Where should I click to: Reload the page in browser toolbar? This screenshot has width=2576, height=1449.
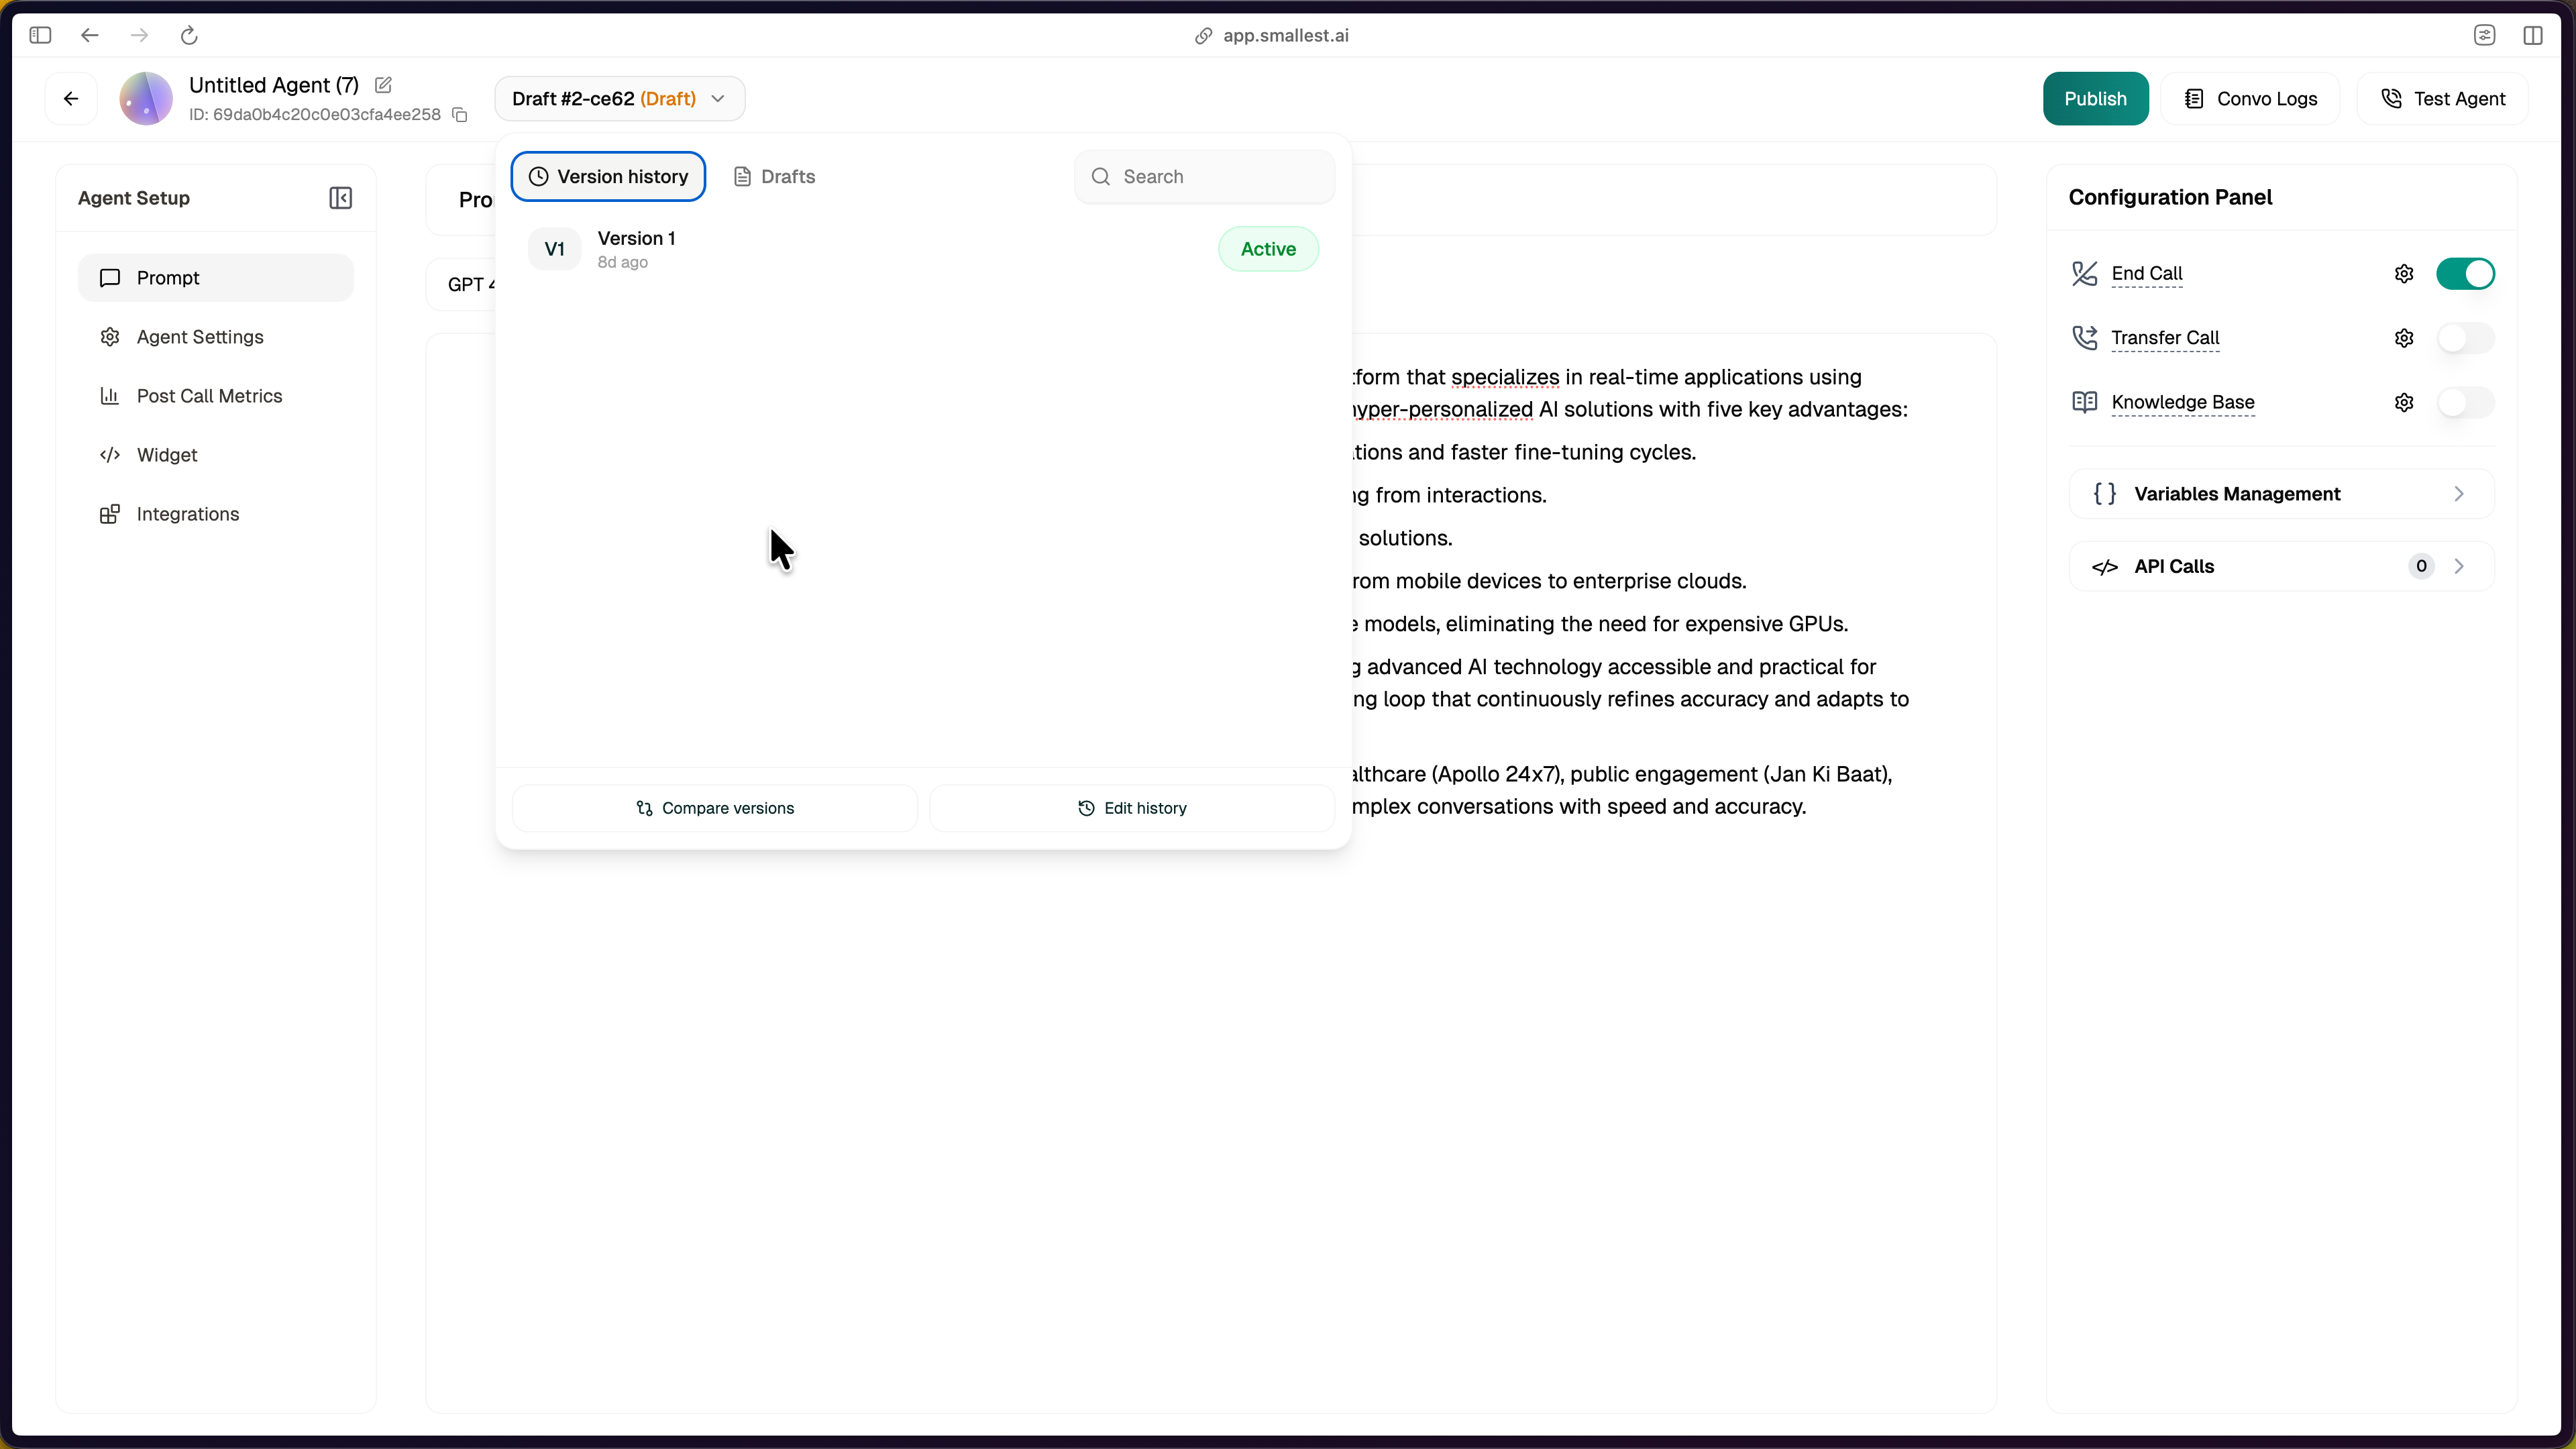[189, 36]
